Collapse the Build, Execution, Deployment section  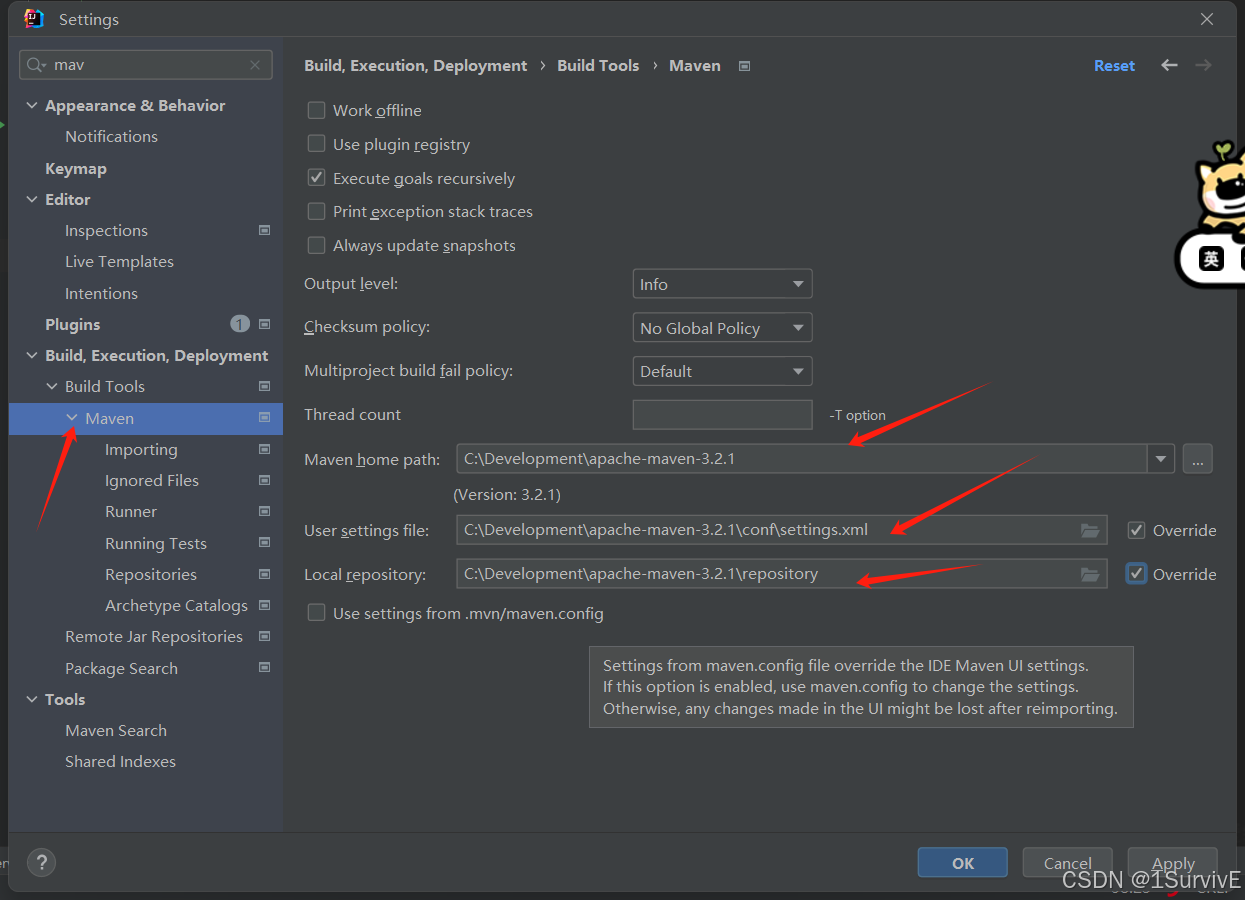pos(32,355)
